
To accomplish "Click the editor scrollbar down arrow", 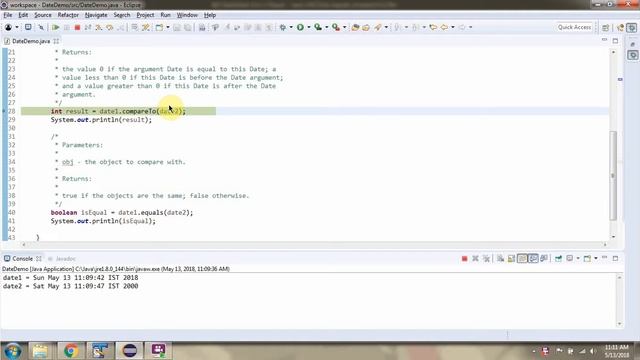I will click(x=613, y=237).
